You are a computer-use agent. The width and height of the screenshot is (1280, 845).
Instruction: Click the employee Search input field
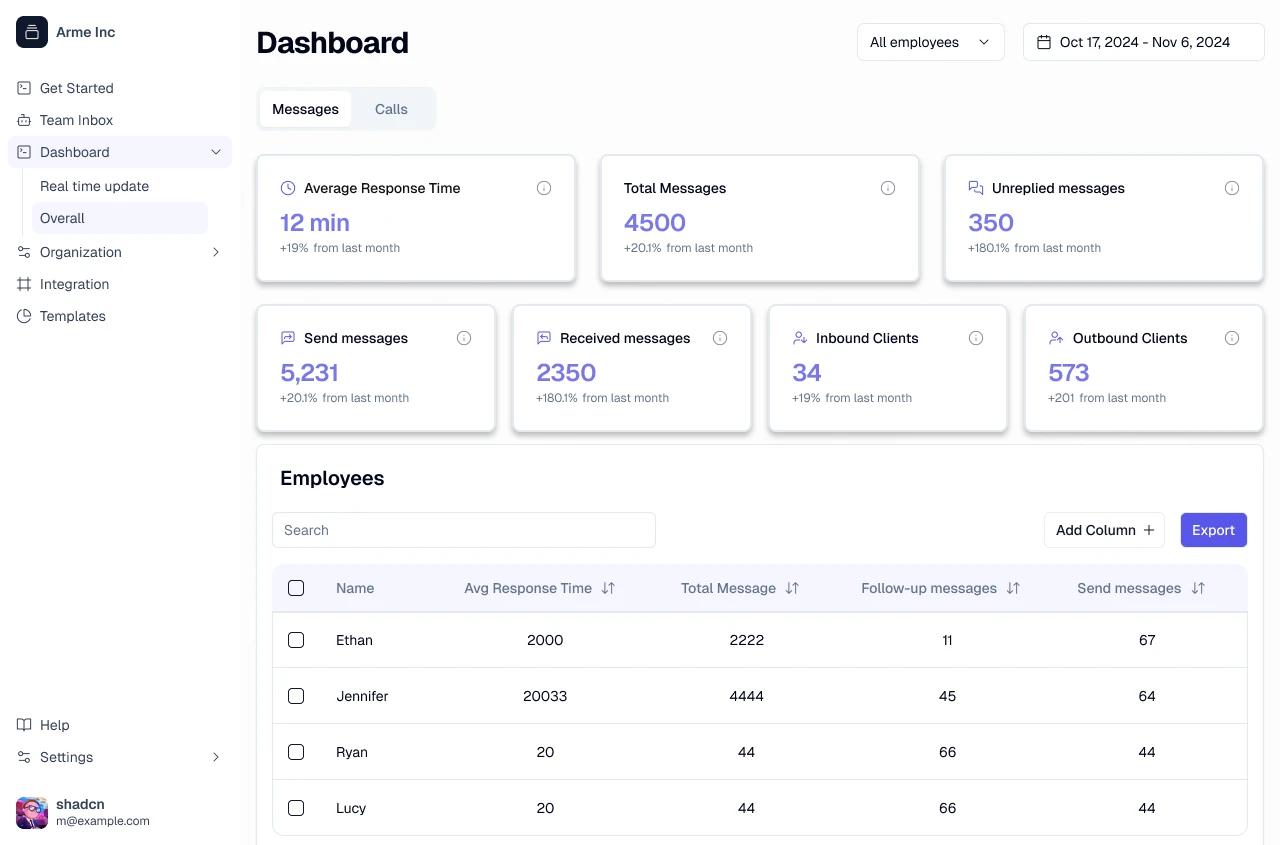(x=463, y=530)
